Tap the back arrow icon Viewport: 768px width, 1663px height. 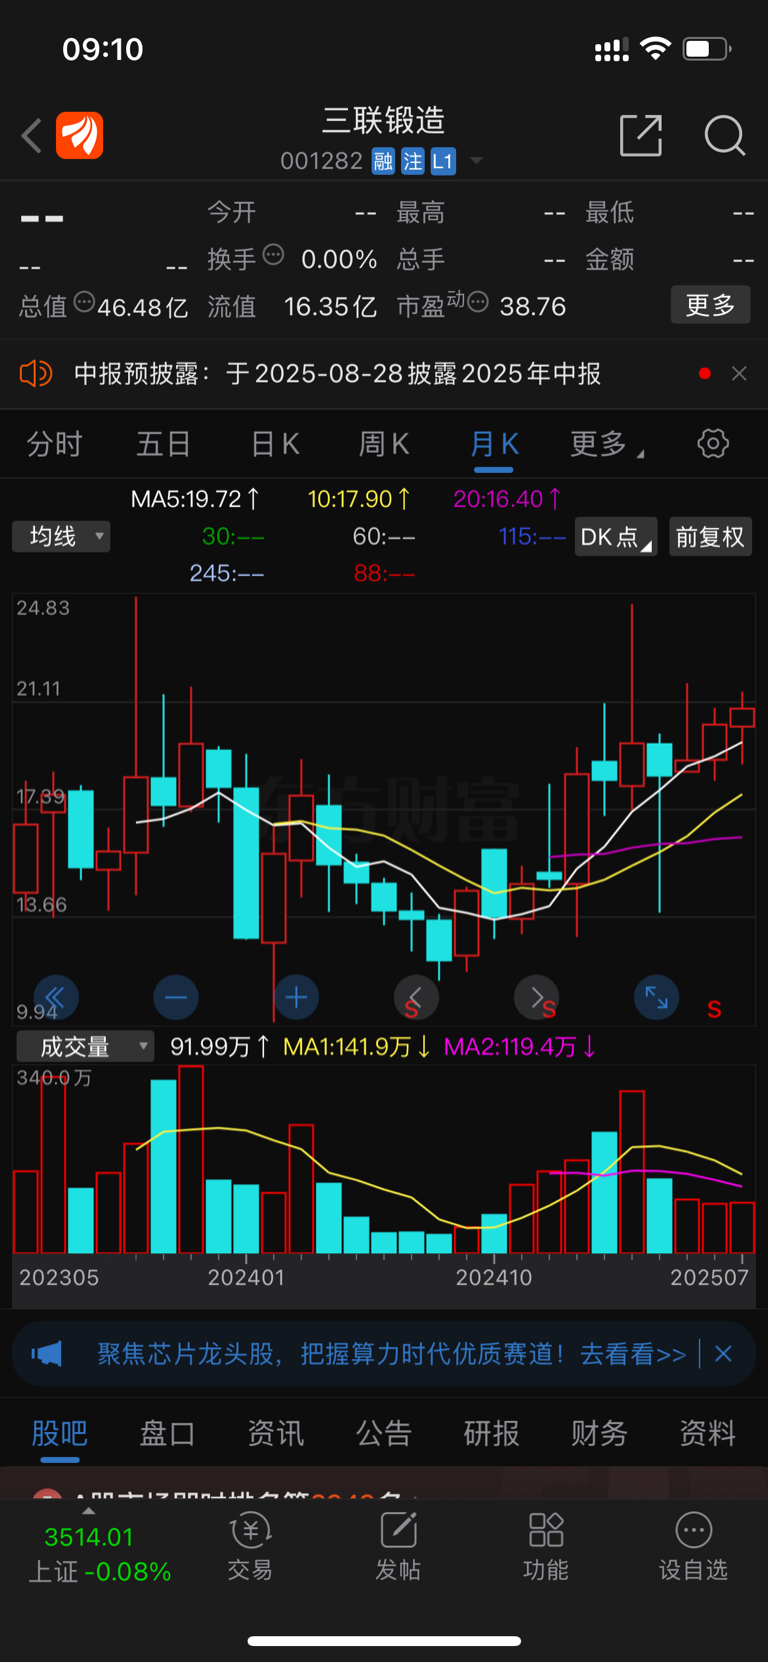31,136
